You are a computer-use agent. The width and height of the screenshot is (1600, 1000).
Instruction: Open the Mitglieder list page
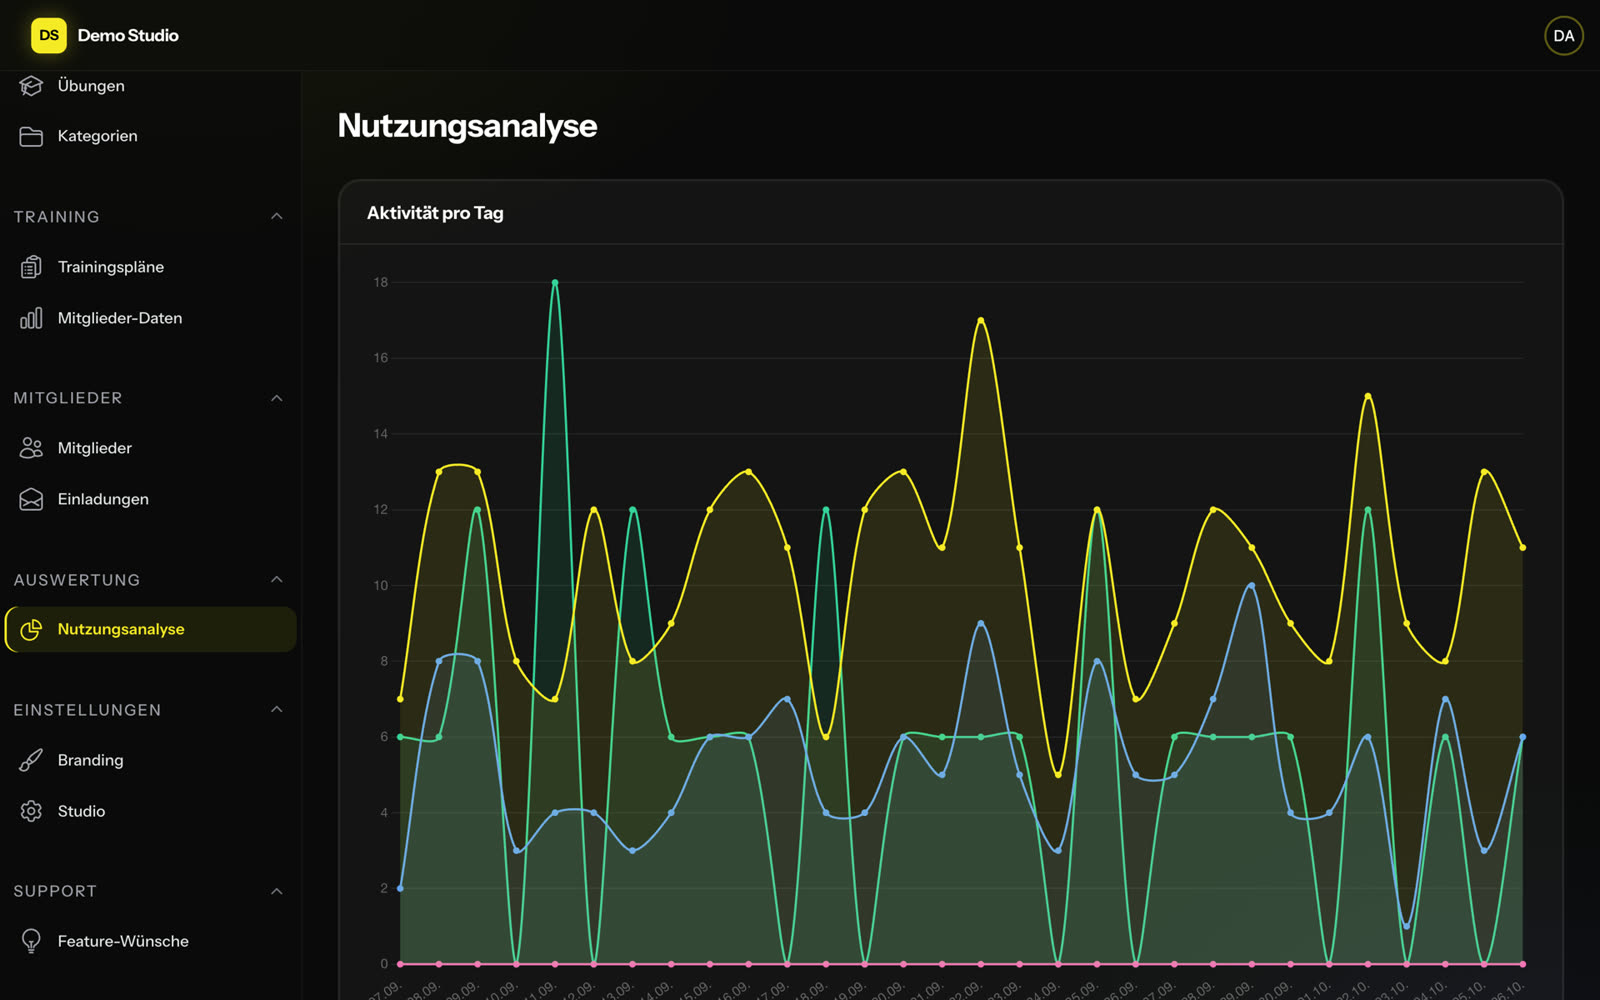point(150,448)
